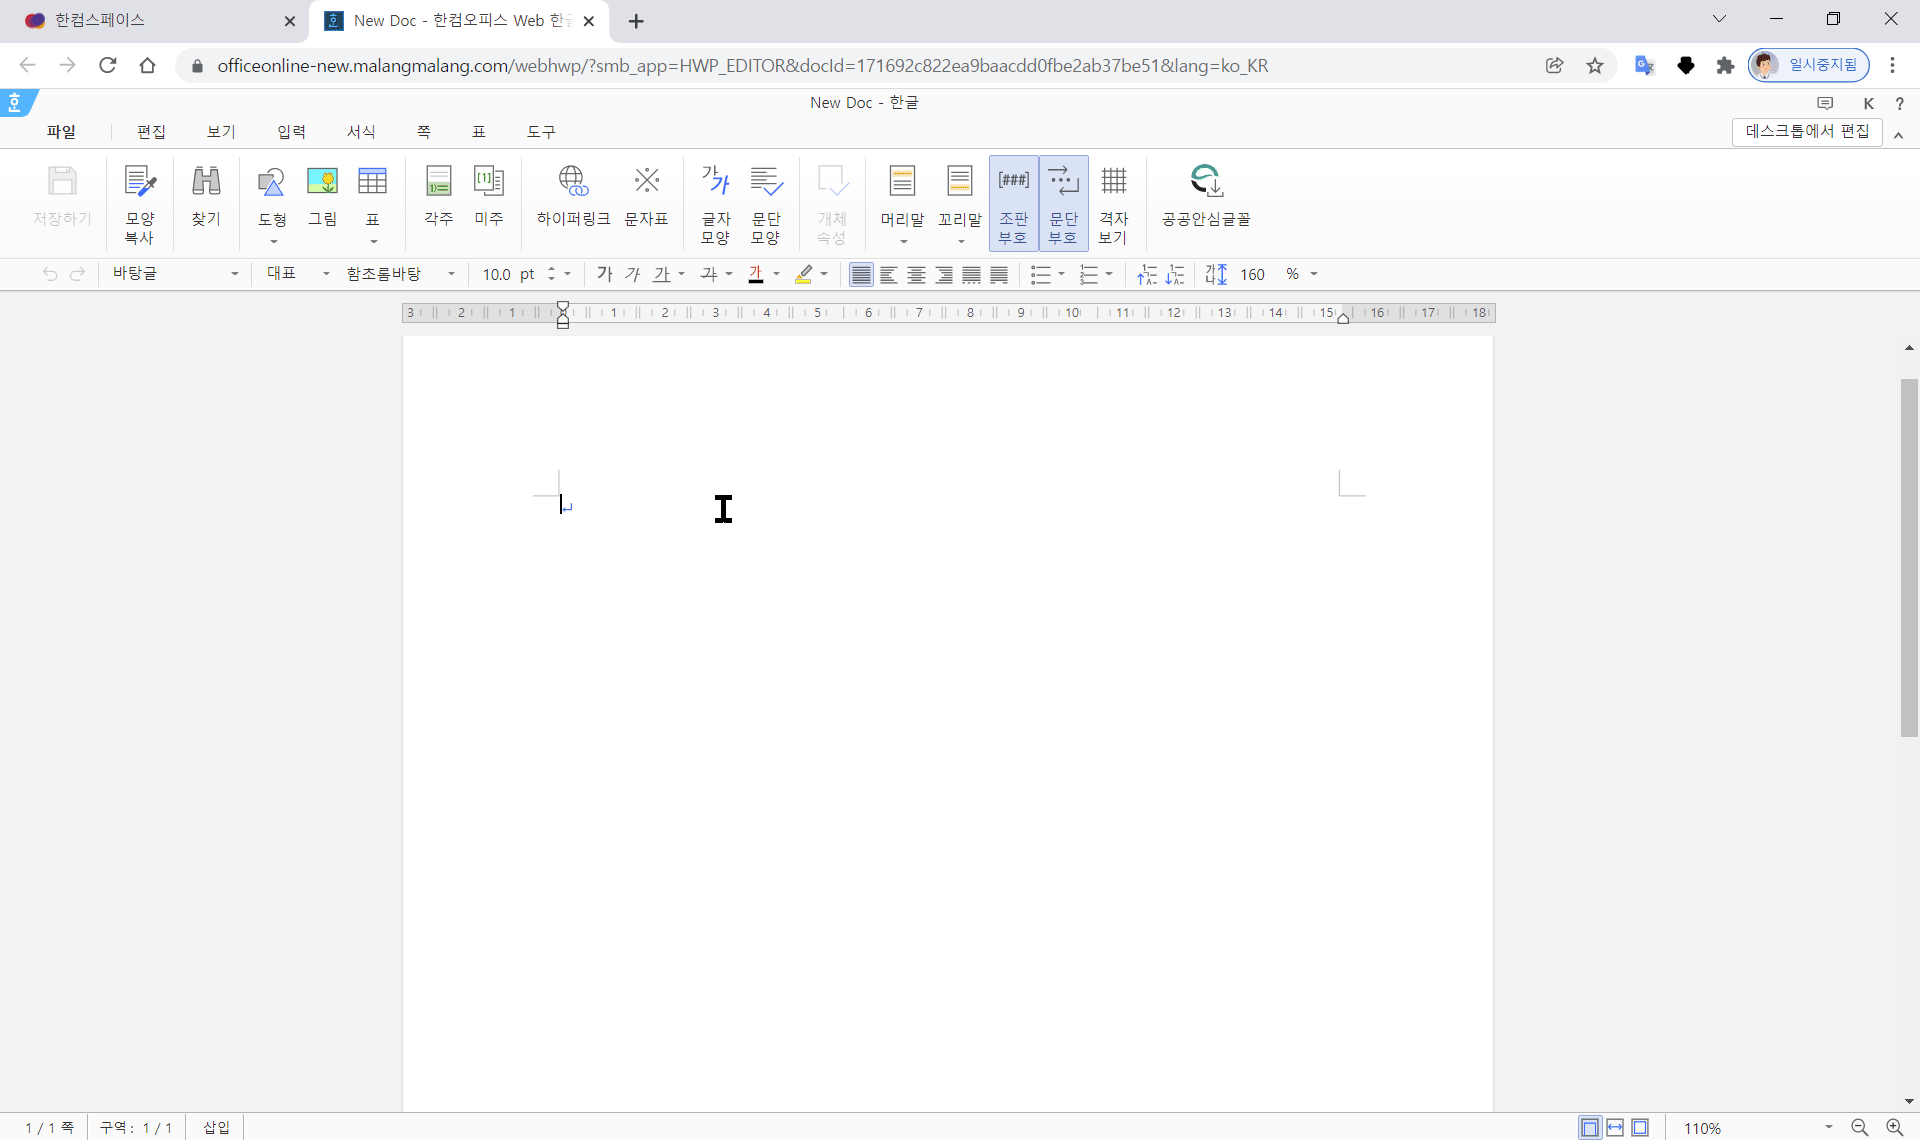Toggle 조판 부호 display off
Viewport: 1920px width, 1140px height.
1013,202
